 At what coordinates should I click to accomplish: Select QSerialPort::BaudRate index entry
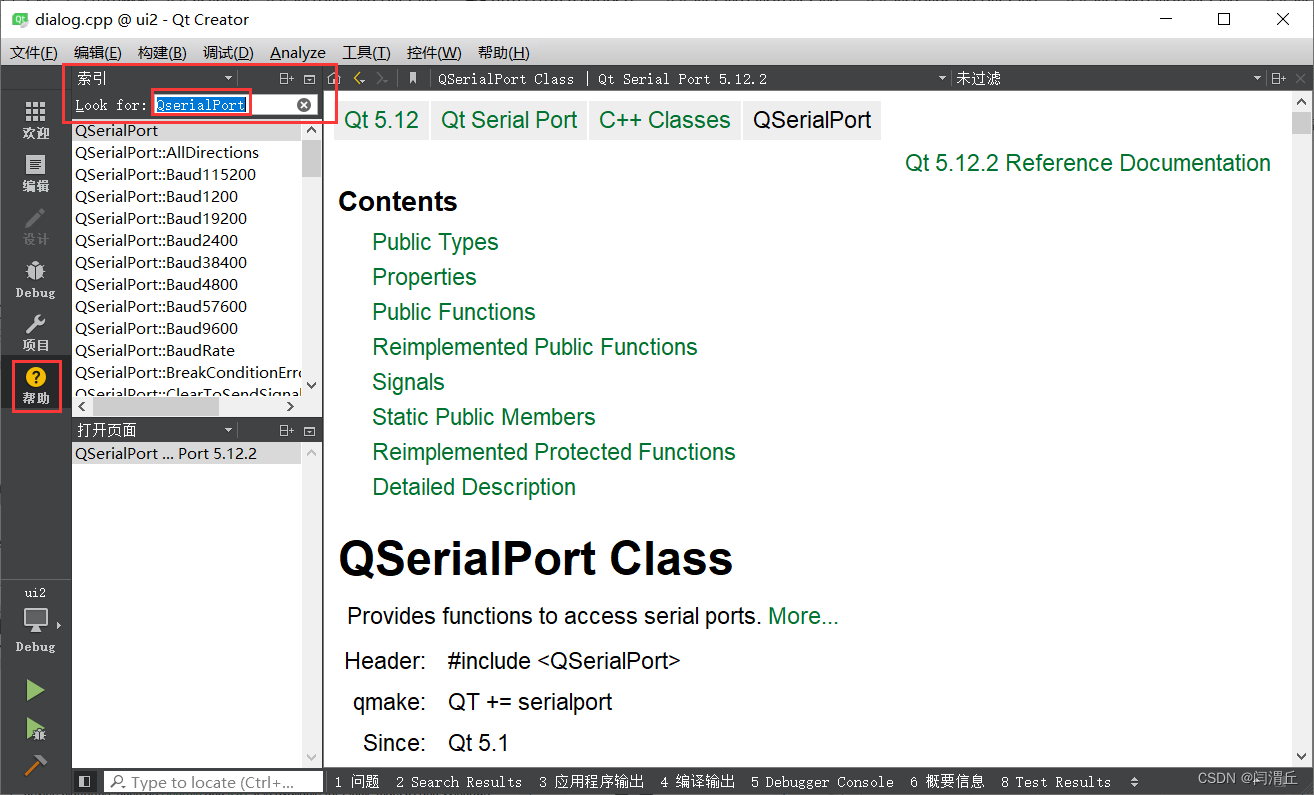(x=187, y=350)
